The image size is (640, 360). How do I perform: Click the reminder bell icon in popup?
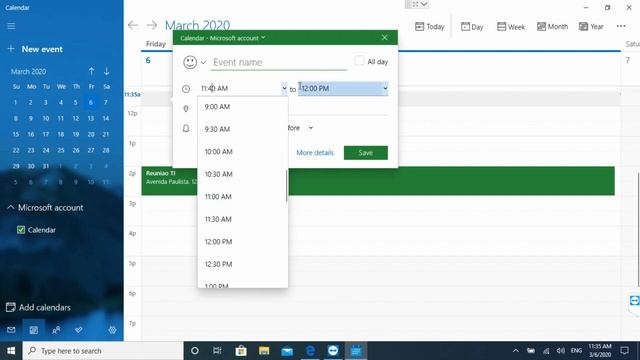point(186,129)
